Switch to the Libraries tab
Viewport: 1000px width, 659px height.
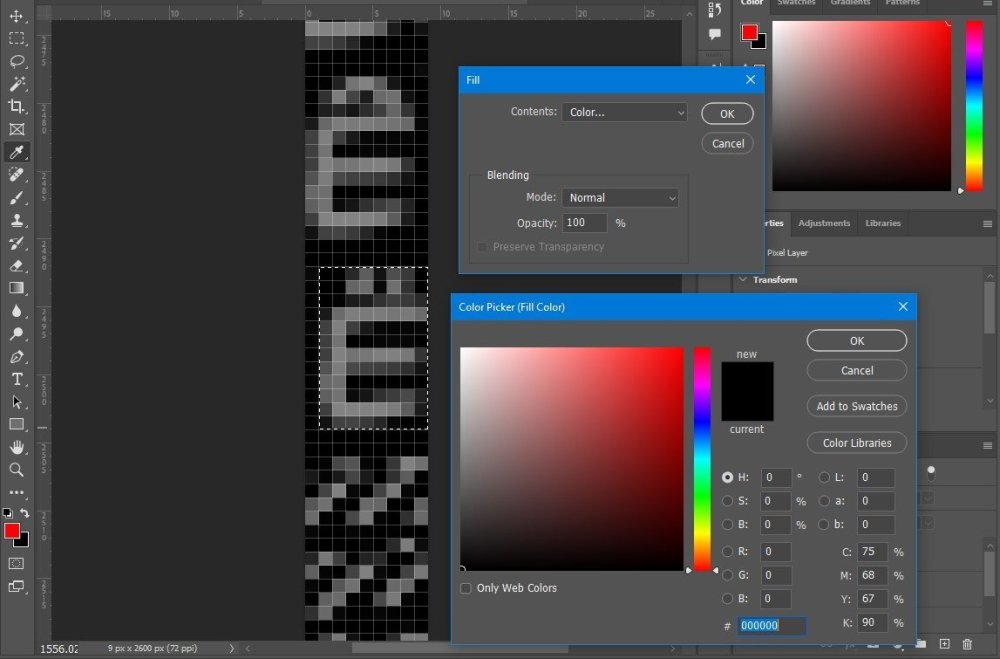(882, 223)
